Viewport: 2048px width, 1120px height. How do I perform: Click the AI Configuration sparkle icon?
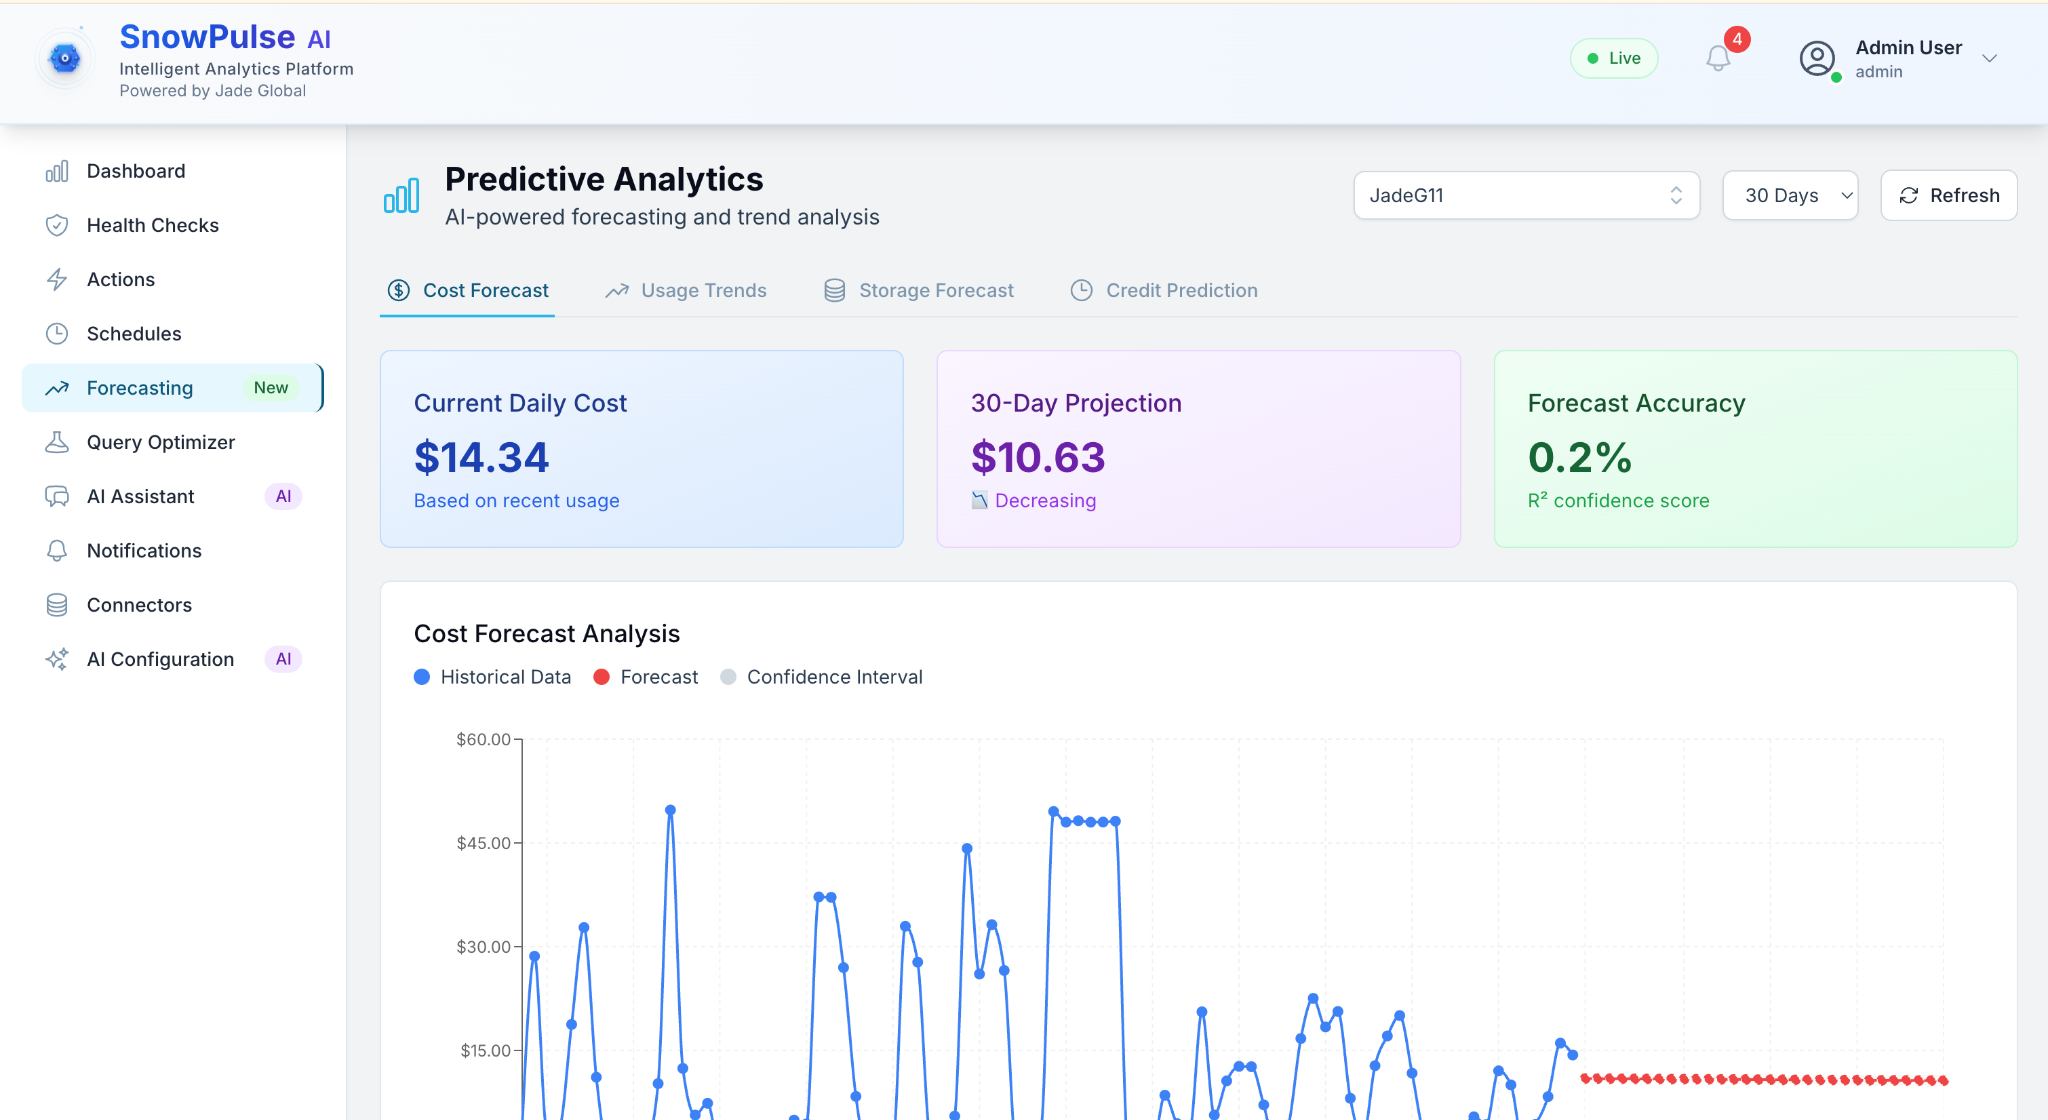pos(57,659)
